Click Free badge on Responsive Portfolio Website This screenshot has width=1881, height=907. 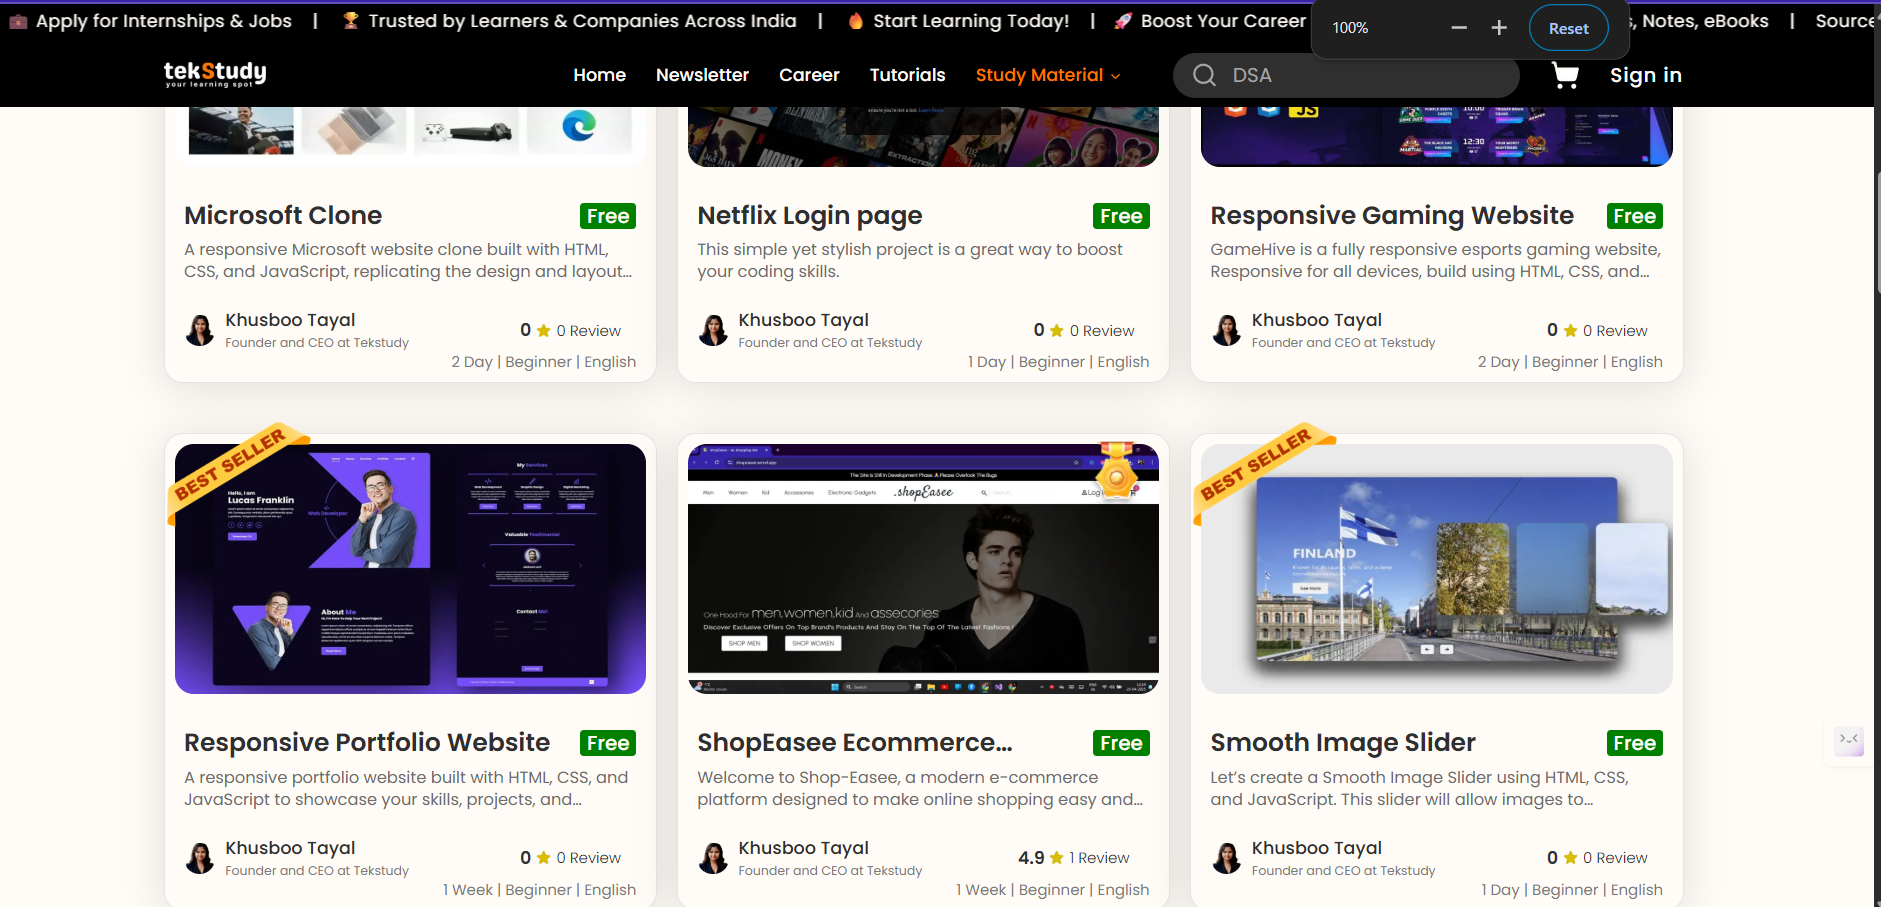click(x=608, y=743)
